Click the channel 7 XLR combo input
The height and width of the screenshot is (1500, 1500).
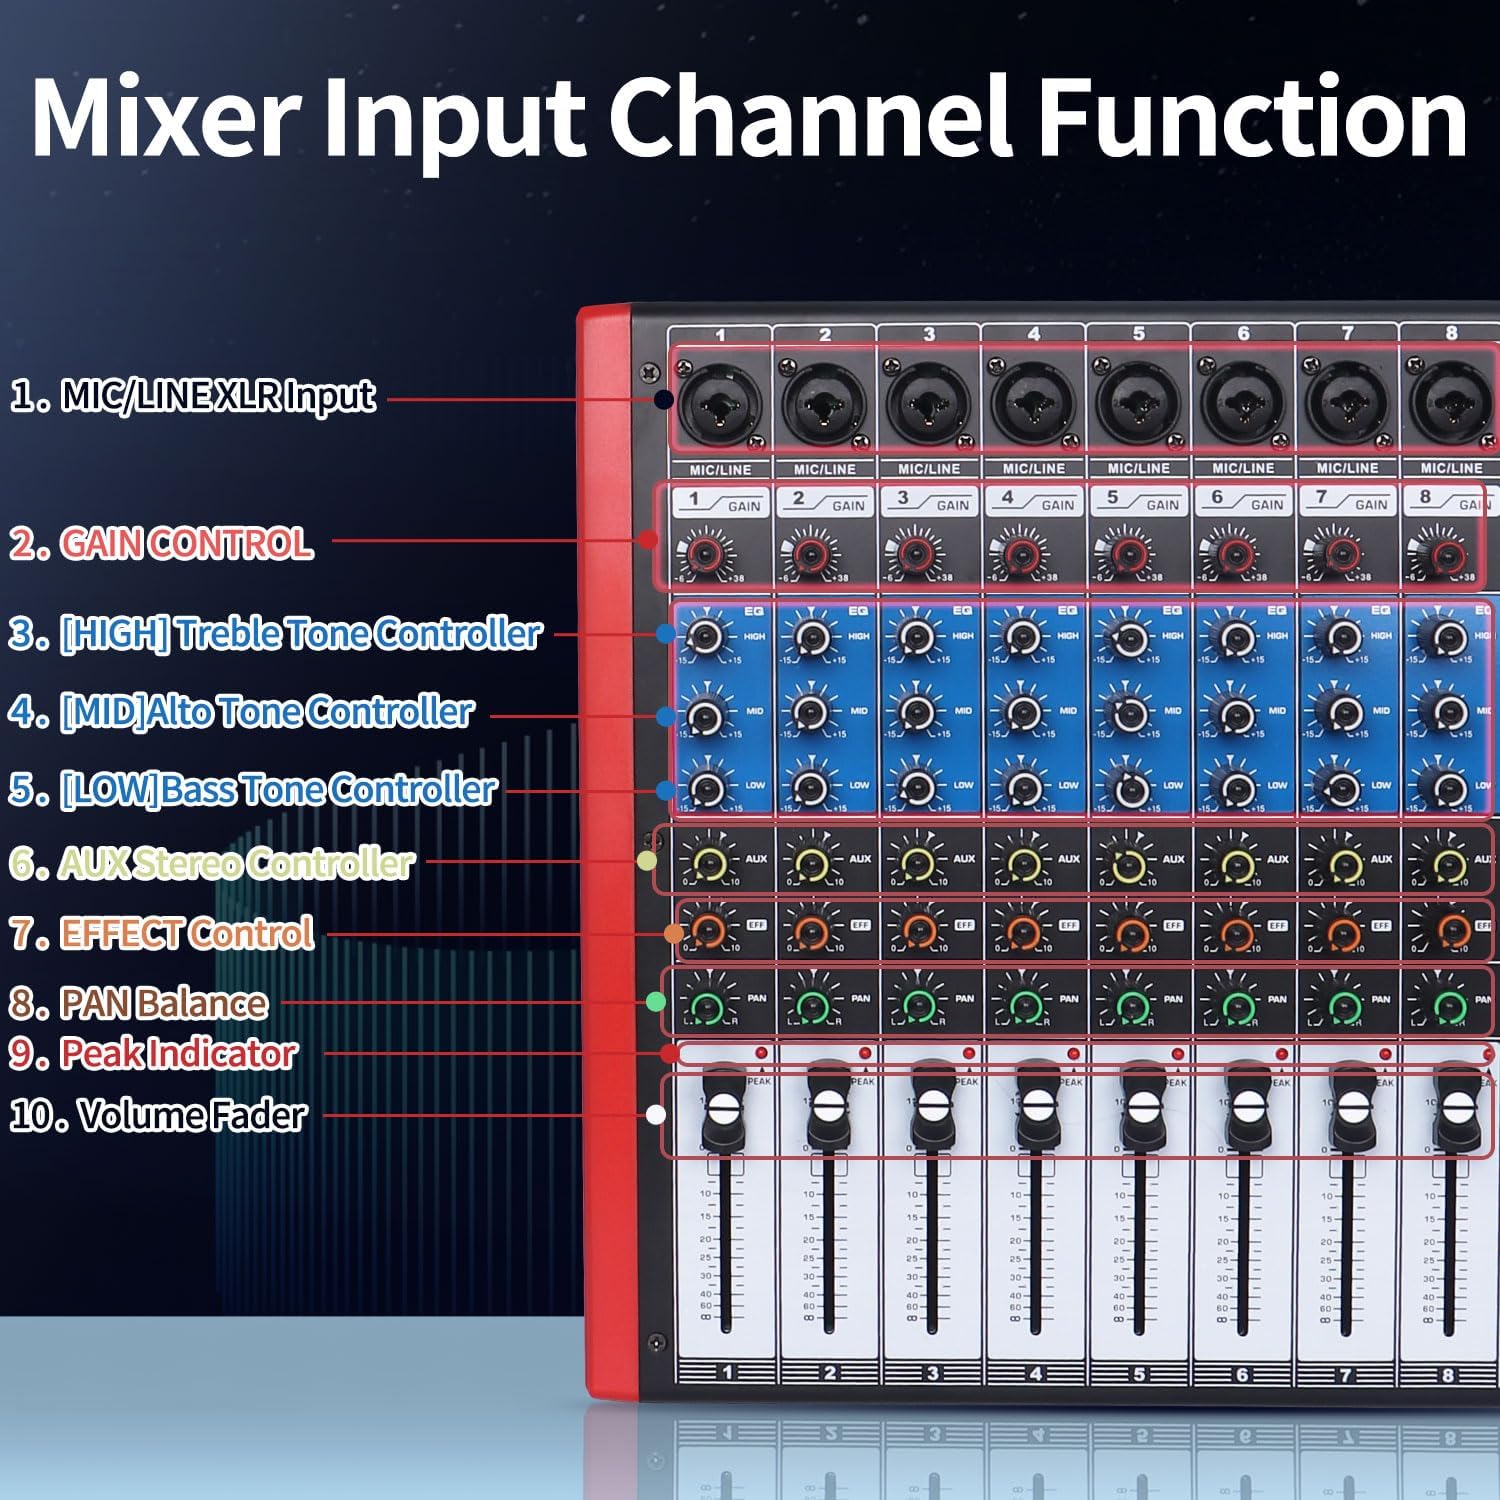[1347, 402]
